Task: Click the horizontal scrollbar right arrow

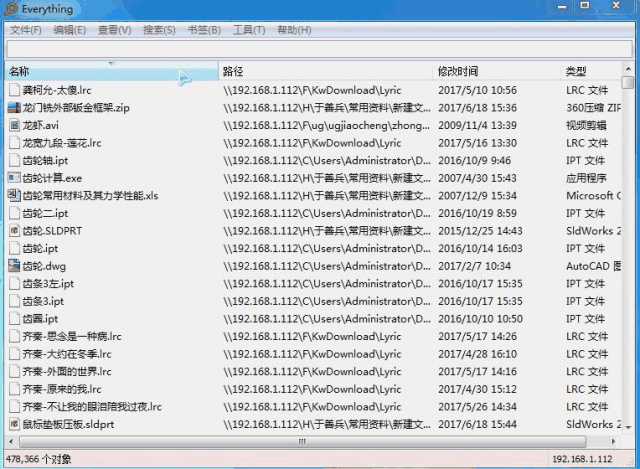Action: coord(613,441)
